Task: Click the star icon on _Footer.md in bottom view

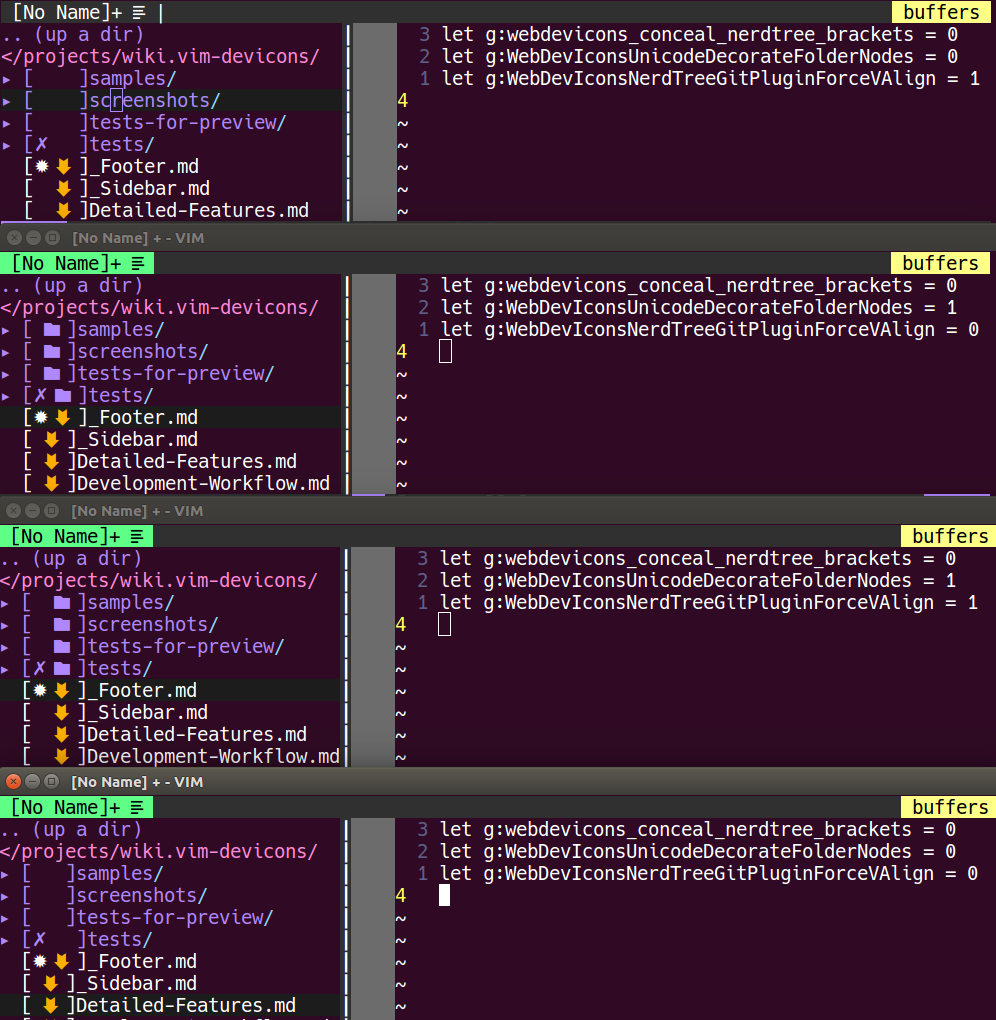Action: pos(40,961)
